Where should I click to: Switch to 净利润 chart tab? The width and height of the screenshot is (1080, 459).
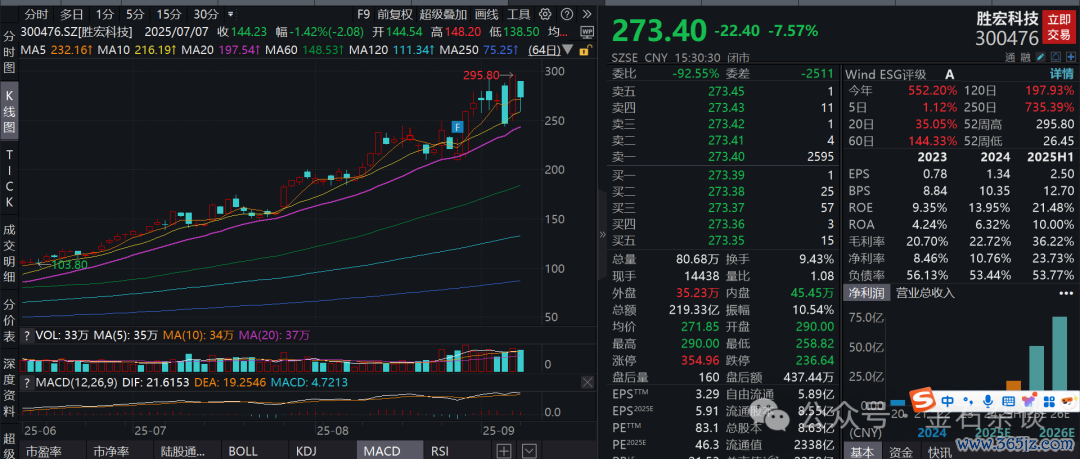(866, 293)
